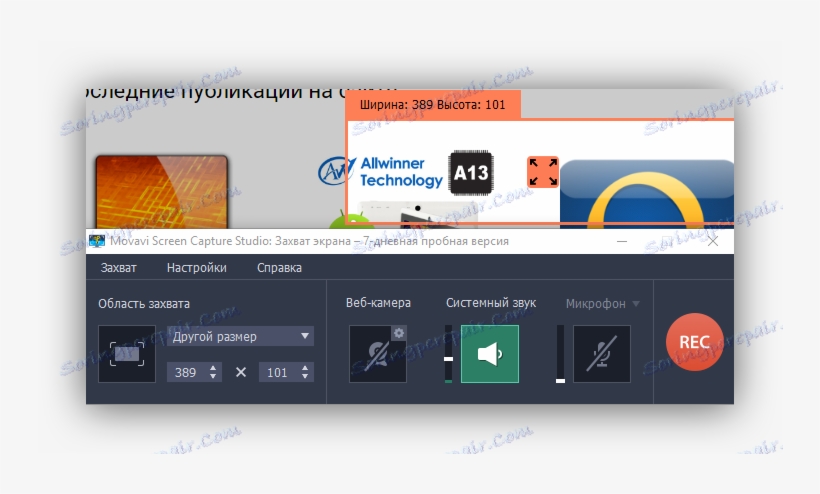Select capture area with the frame icon
This screenshot has height=494, width=820.
point(127,354)
